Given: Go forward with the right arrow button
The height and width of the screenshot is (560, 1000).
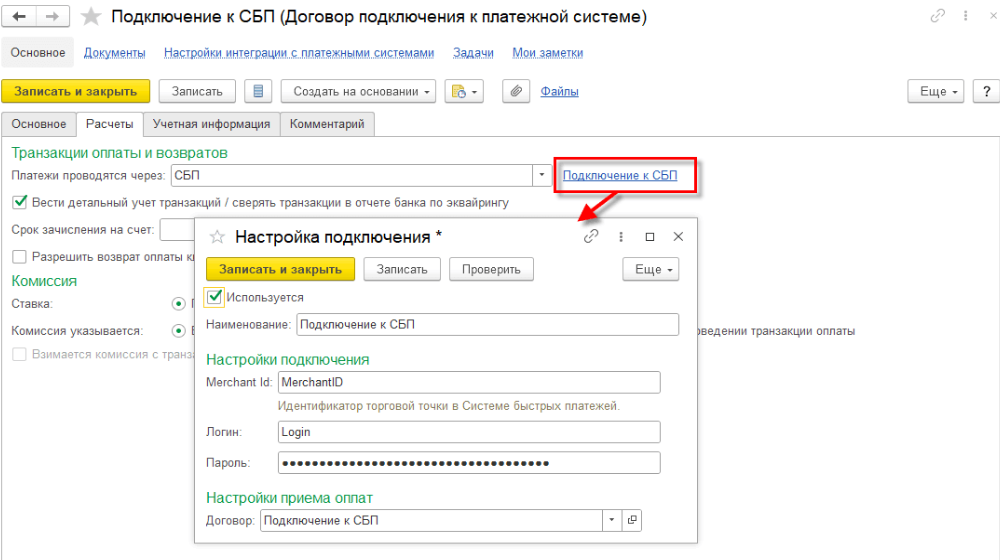Looking at the screenshot, I should tap(52, 17).
